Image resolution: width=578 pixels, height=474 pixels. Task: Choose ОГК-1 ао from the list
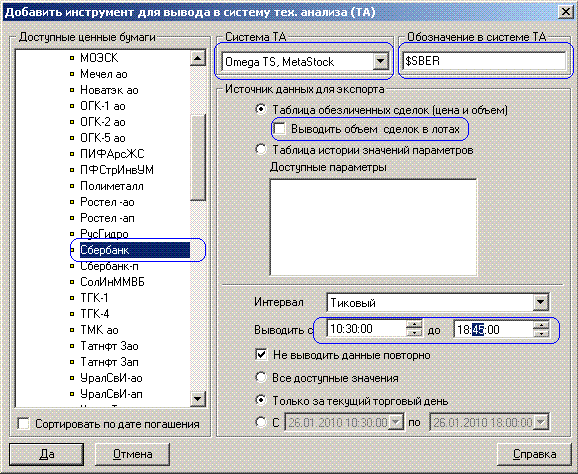(x=103, y=106)
